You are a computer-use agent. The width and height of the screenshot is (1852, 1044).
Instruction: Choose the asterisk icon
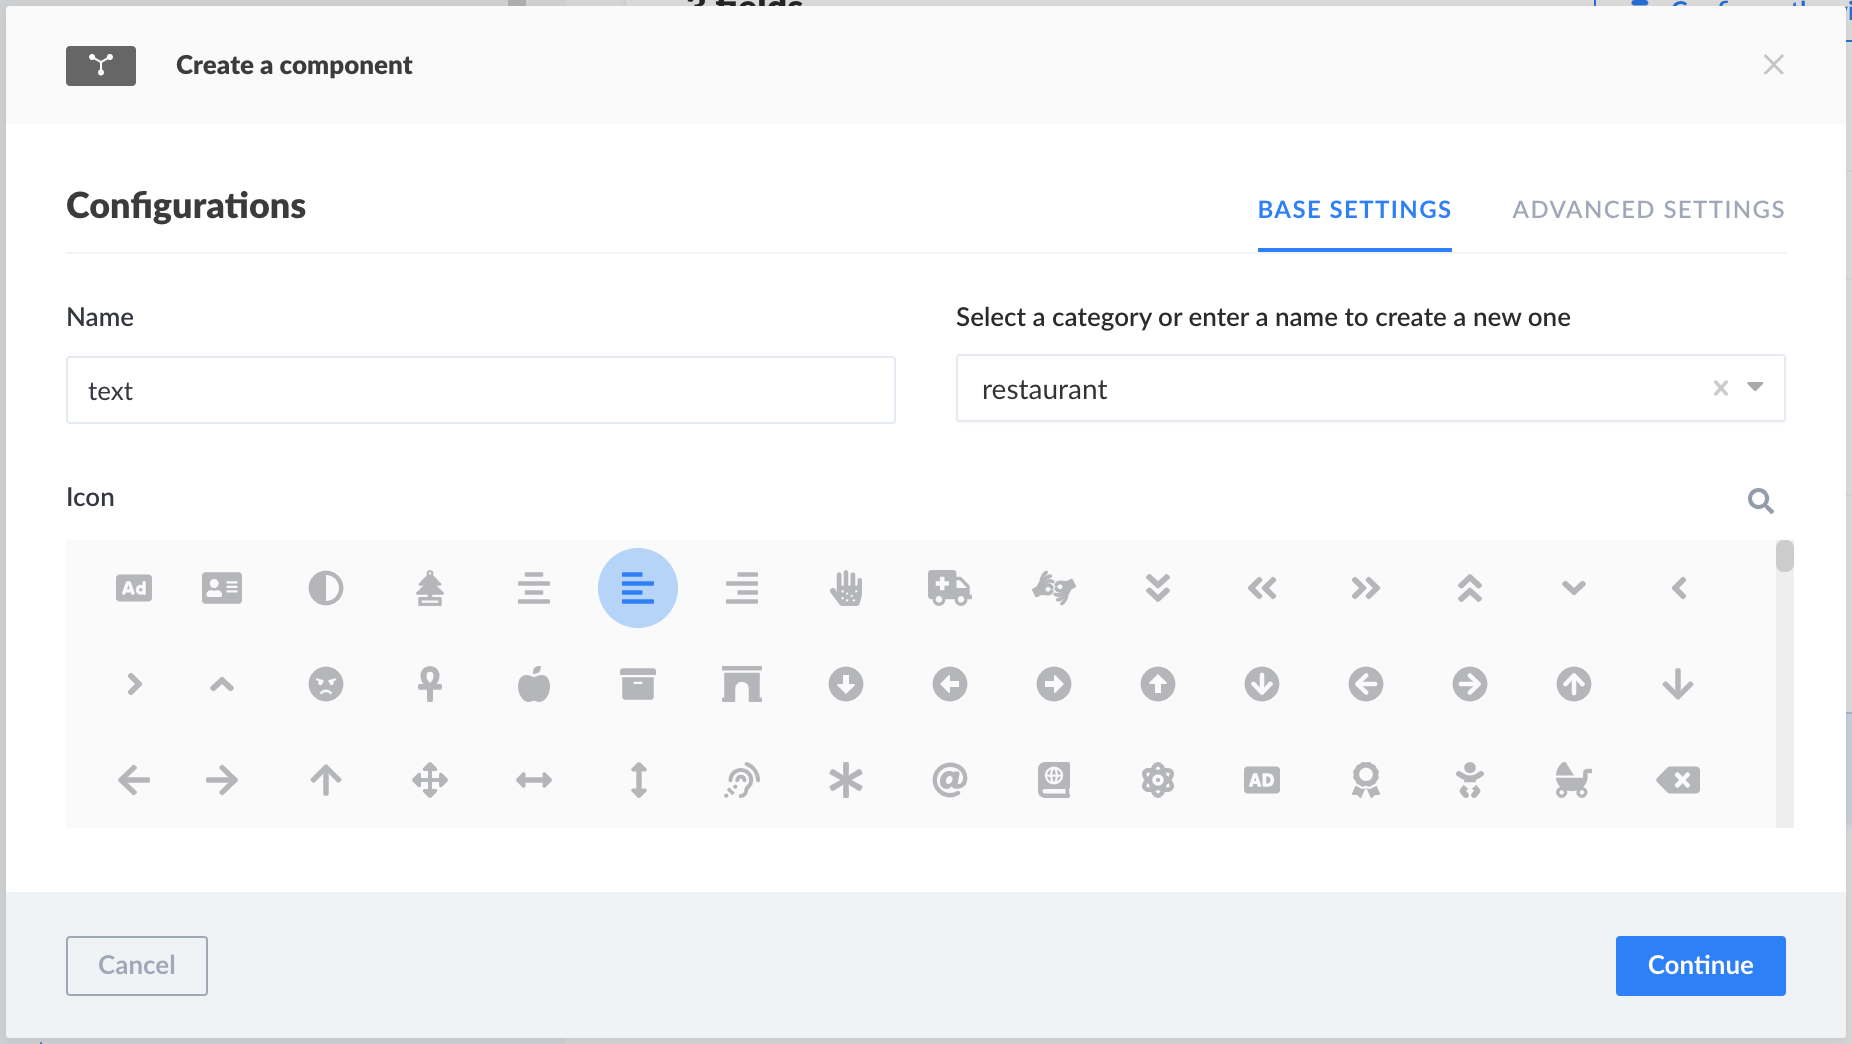[847, 781]
